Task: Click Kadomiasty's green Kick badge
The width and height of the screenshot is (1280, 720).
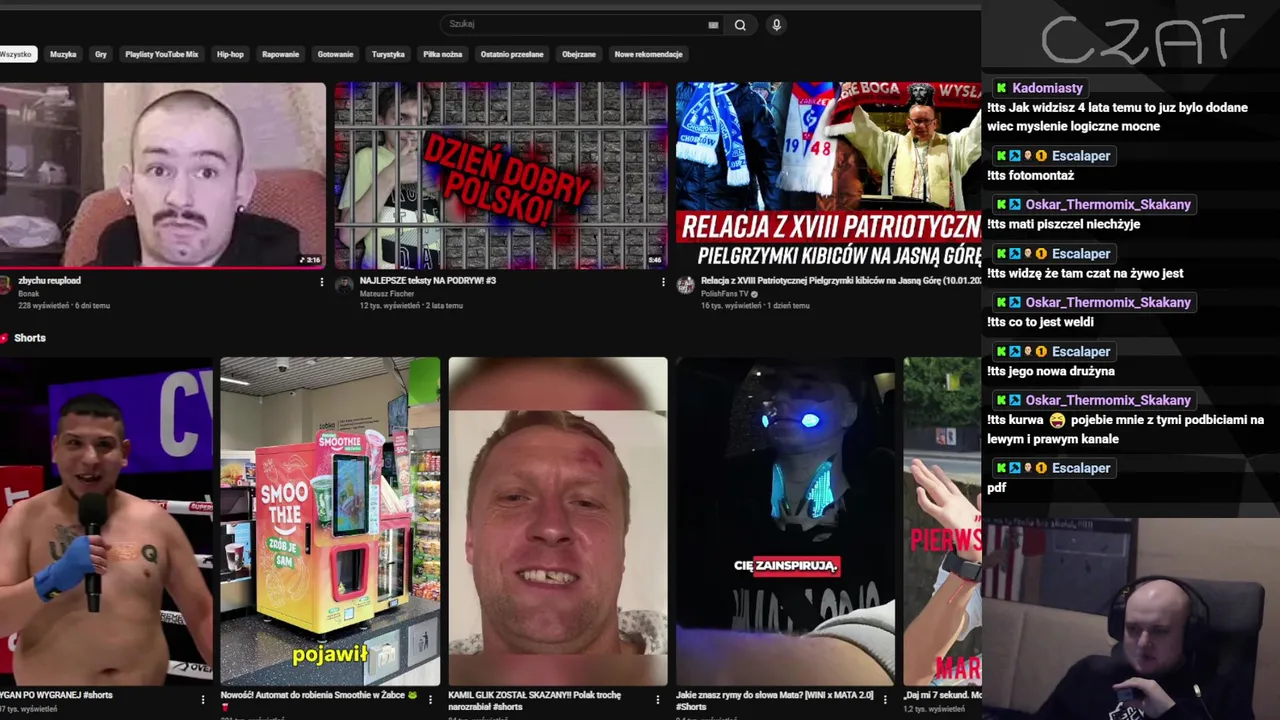Action: [x=1001, y=88]
